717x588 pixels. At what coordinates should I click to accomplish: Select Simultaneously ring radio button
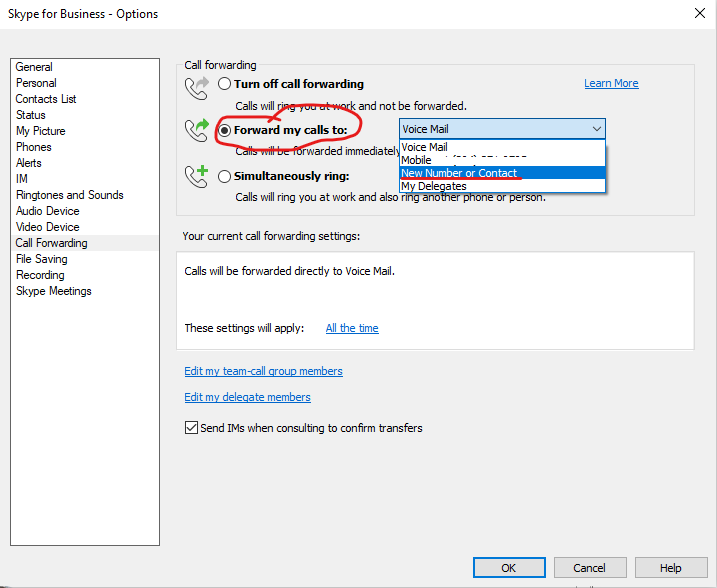(x=225, y=176)
